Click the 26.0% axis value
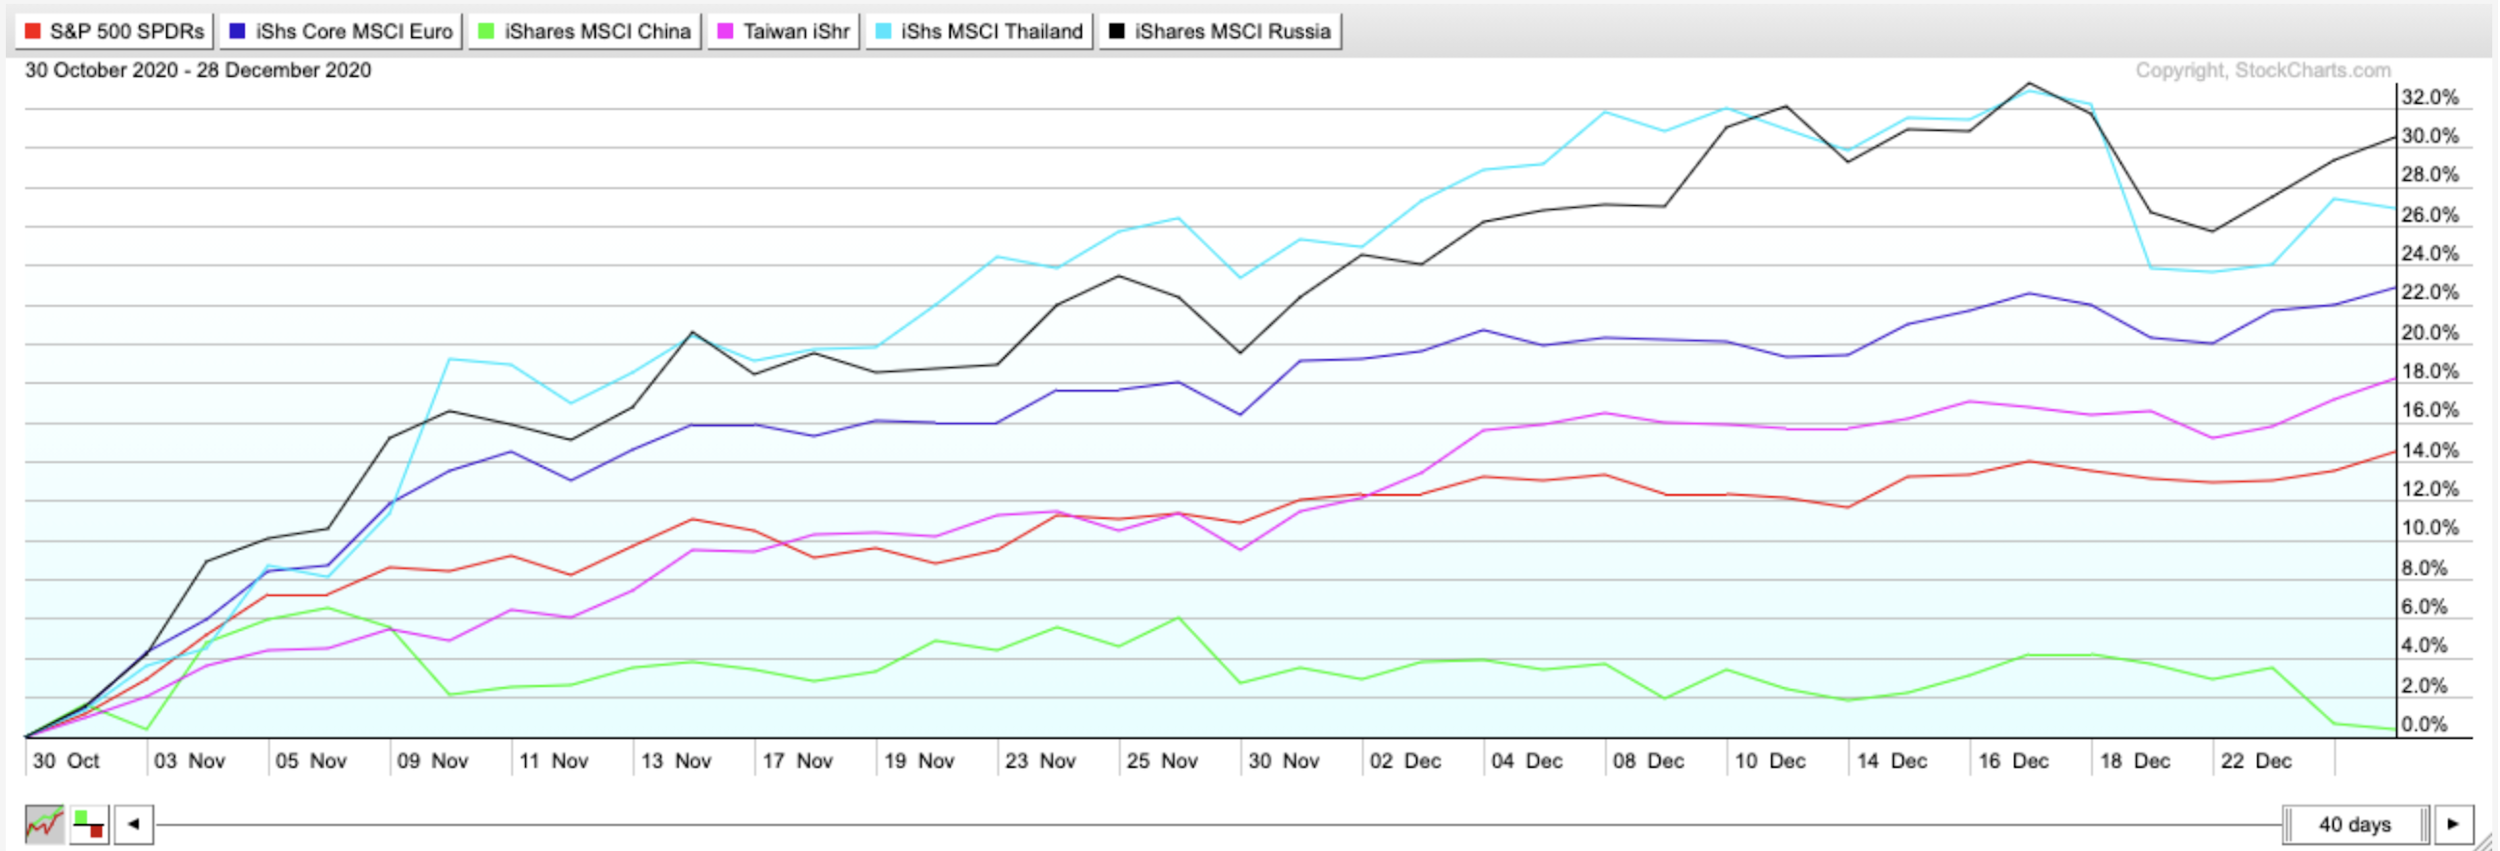This screenshot has height=851, width=2500. (x=2430, y=215)
